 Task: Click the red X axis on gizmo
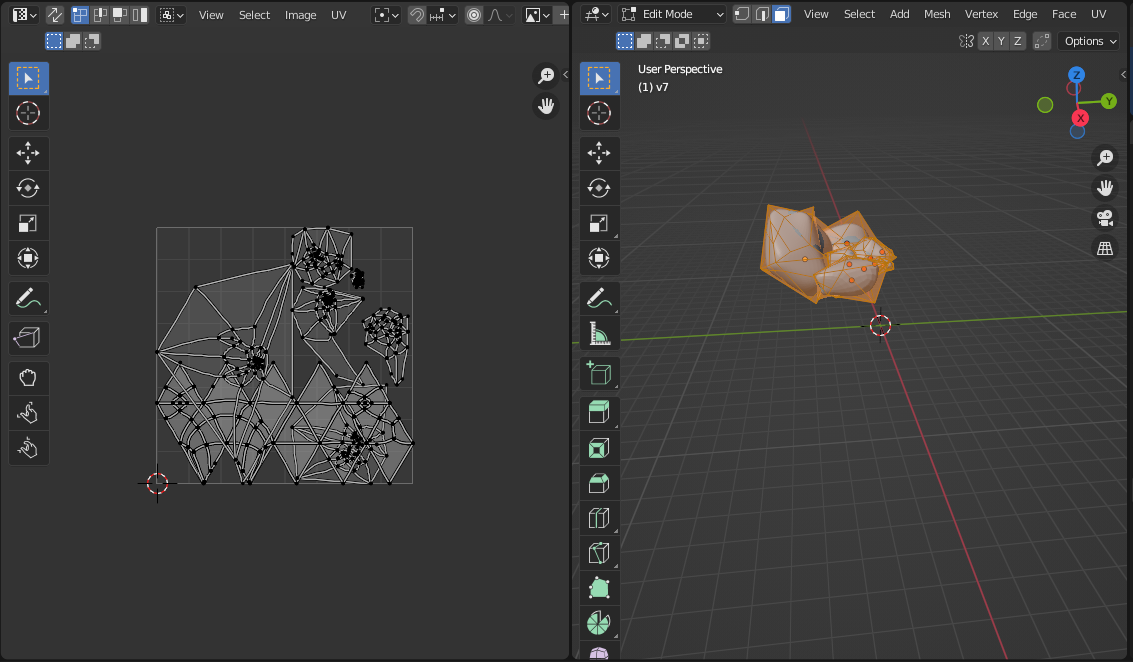click(1080, 118)
